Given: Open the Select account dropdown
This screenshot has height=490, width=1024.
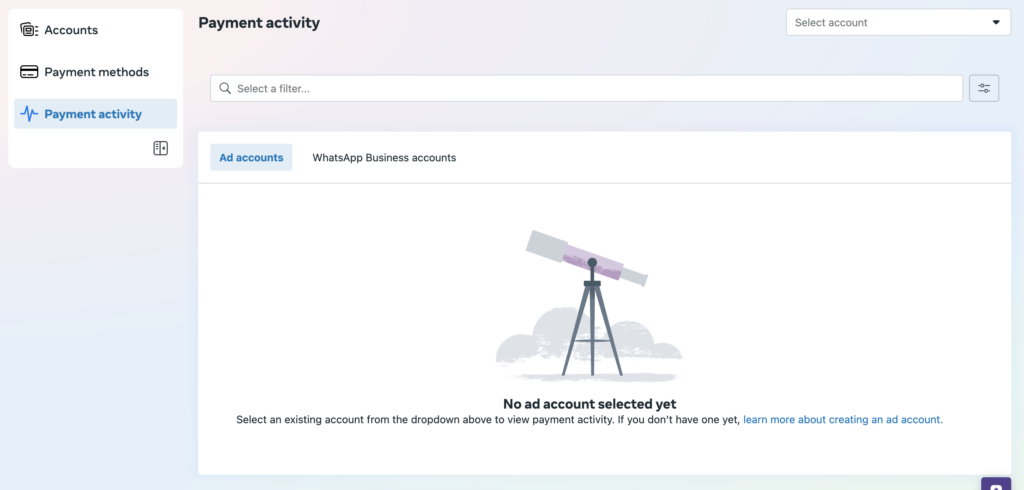Looking at the screenshot, I should pyautogui.click(x=898, y=22).
